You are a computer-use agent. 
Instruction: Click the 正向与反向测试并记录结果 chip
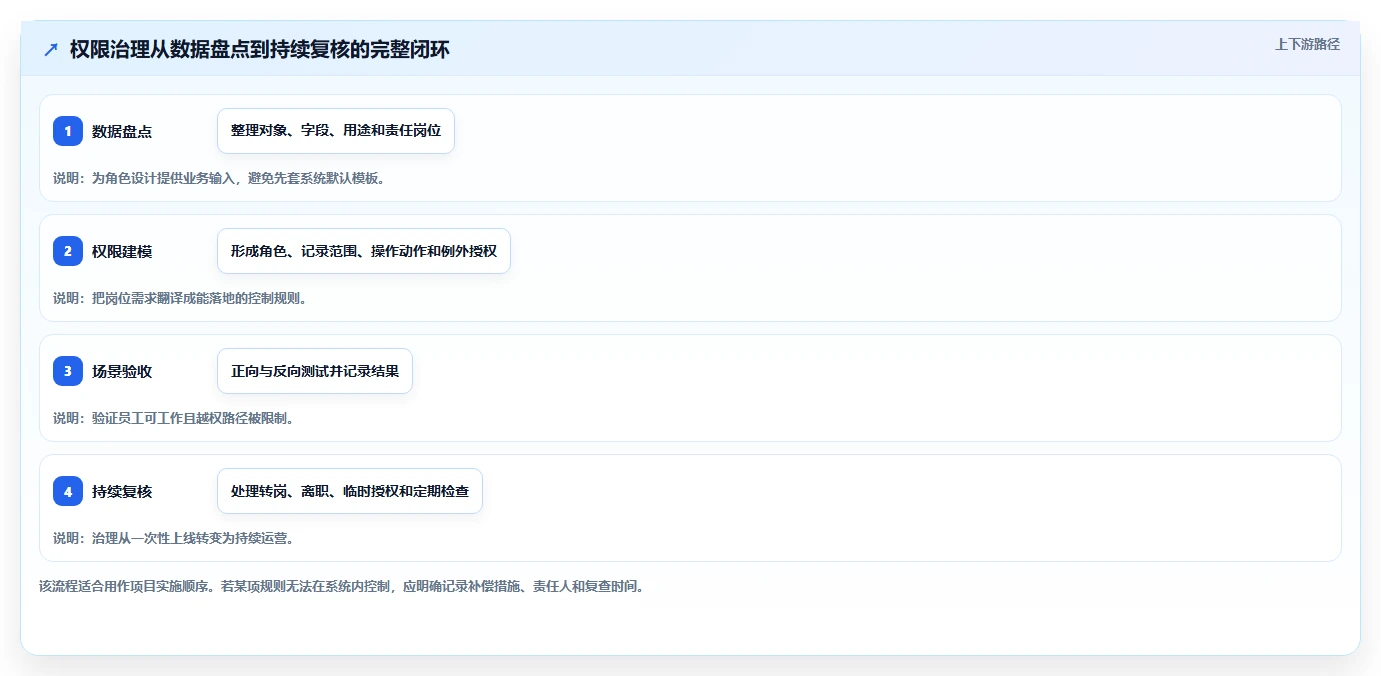tap(315, 371)
